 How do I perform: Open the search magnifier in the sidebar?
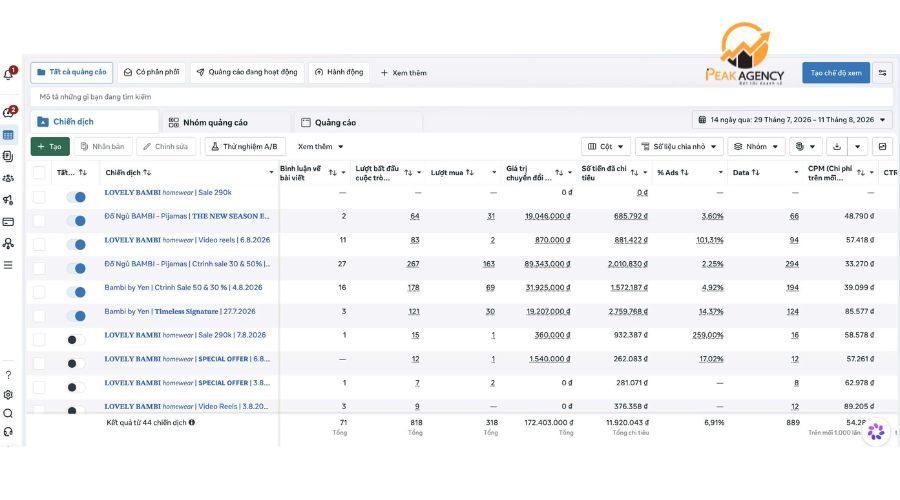[8, 413]
